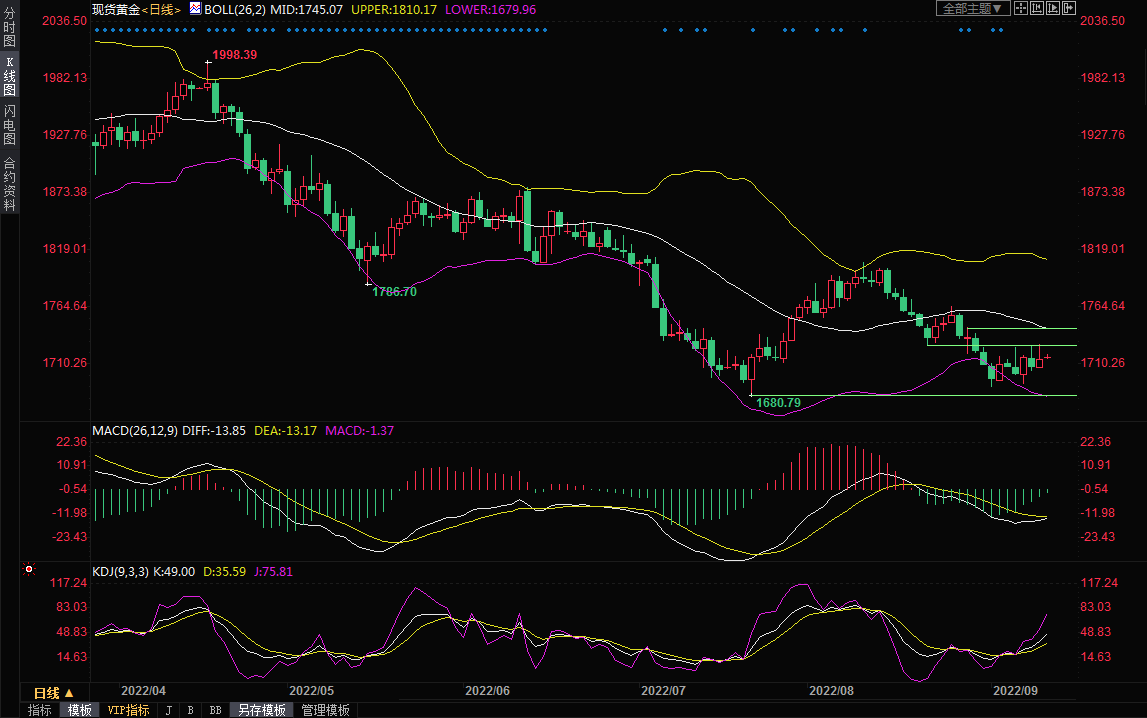Click the BOLL indicator chart icon

coord(194,8)
